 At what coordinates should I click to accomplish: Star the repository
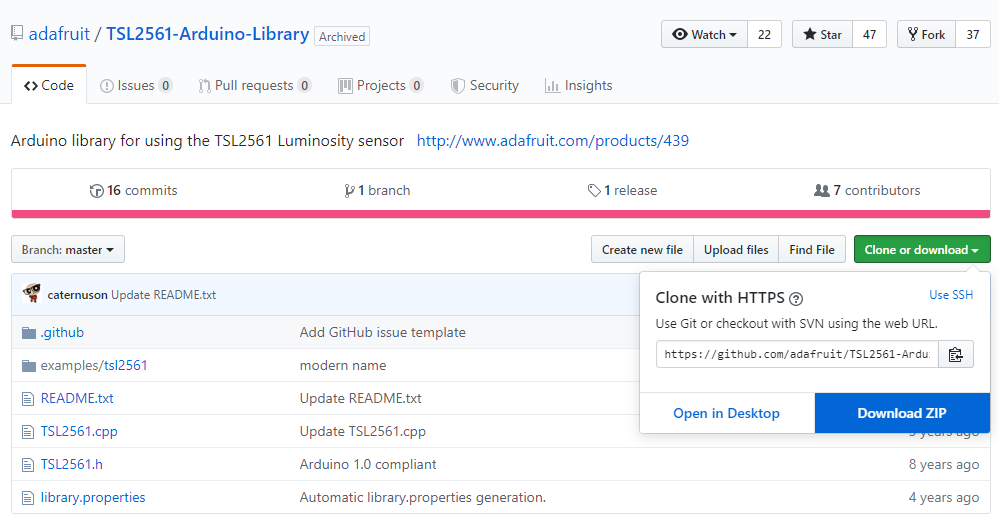point(821,34)
